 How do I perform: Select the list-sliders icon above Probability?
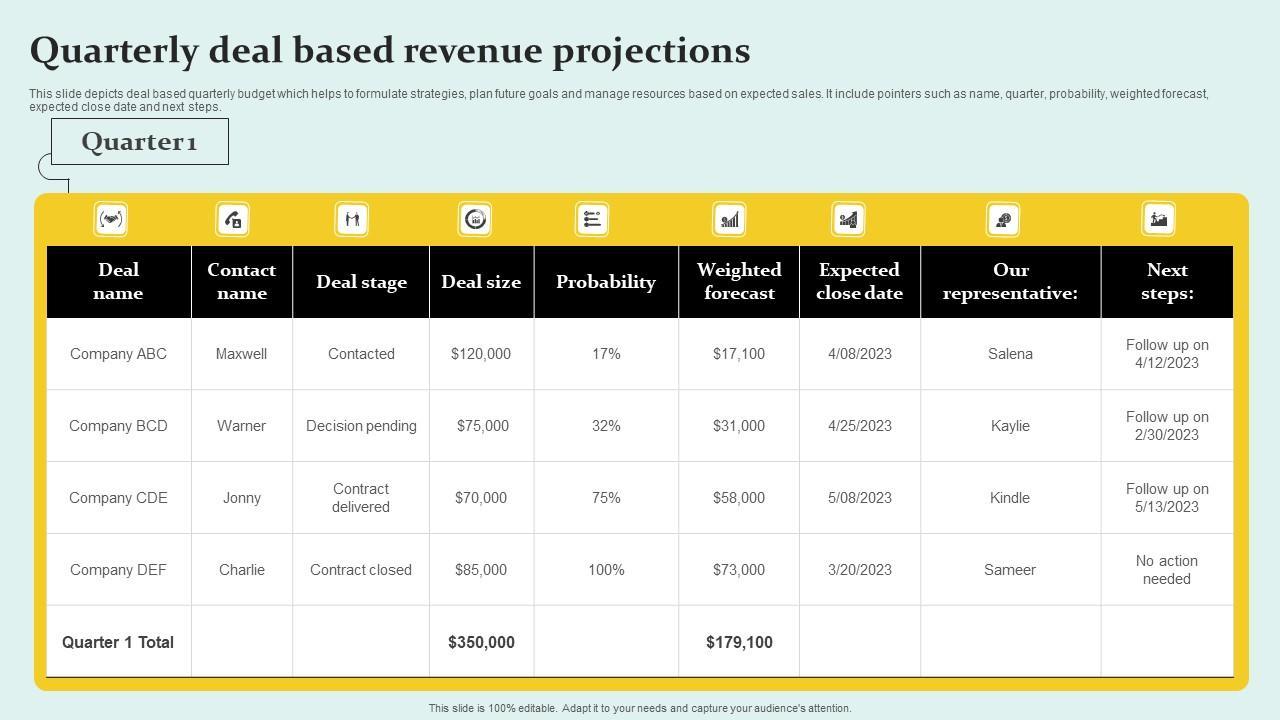click(592, 219)
